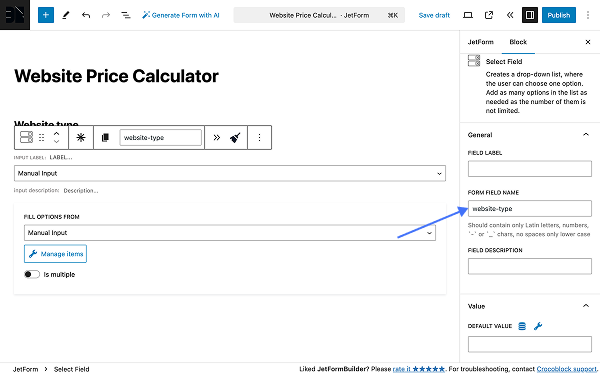Viewport: 600px width, 375px height.
Task: Click the Field Description input
Action: point(530,266)
